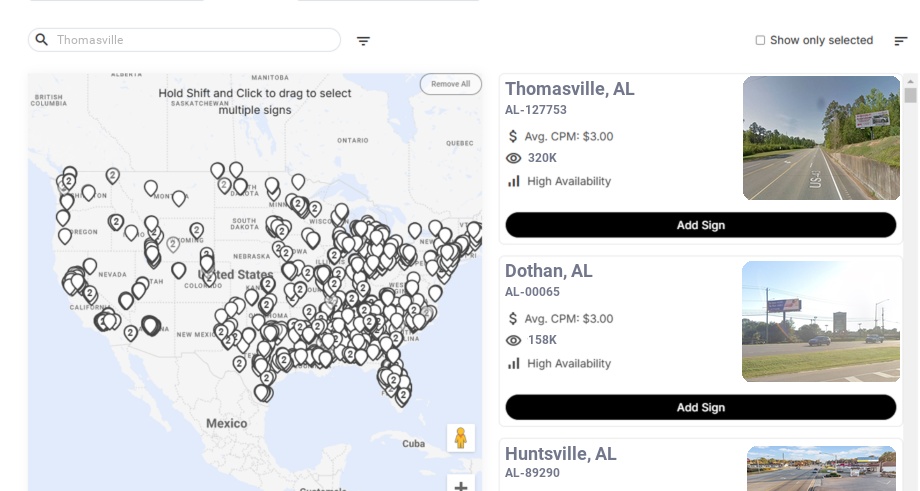Open Dothan billboard thumbnail photo
This screenshot has height=491, width=920.
click(821, 321)
